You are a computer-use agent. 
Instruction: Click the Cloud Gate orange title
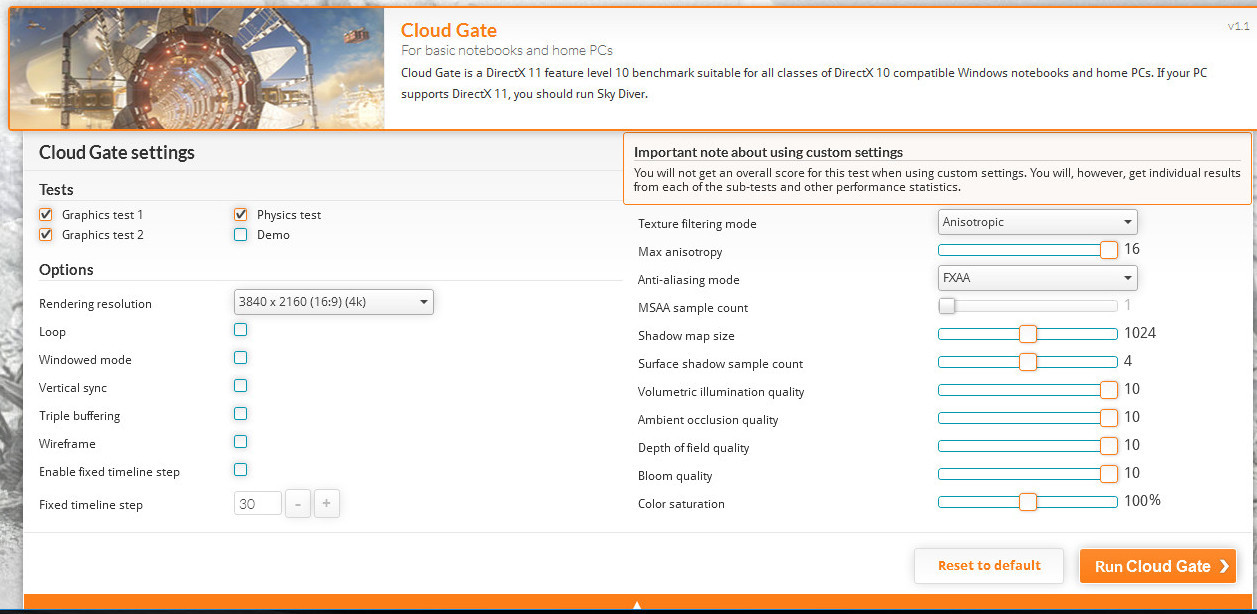coord(449,30)
